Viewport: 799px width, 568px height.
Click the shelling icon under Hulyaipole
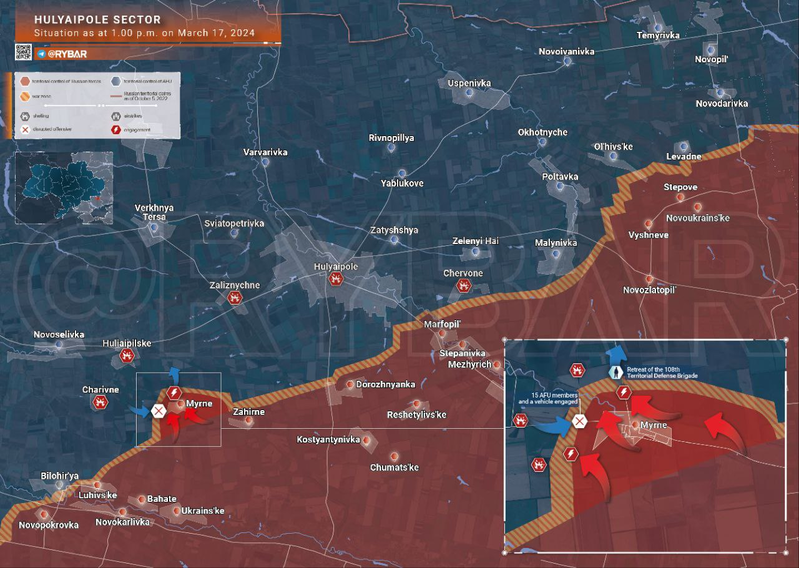coord(336,281)
